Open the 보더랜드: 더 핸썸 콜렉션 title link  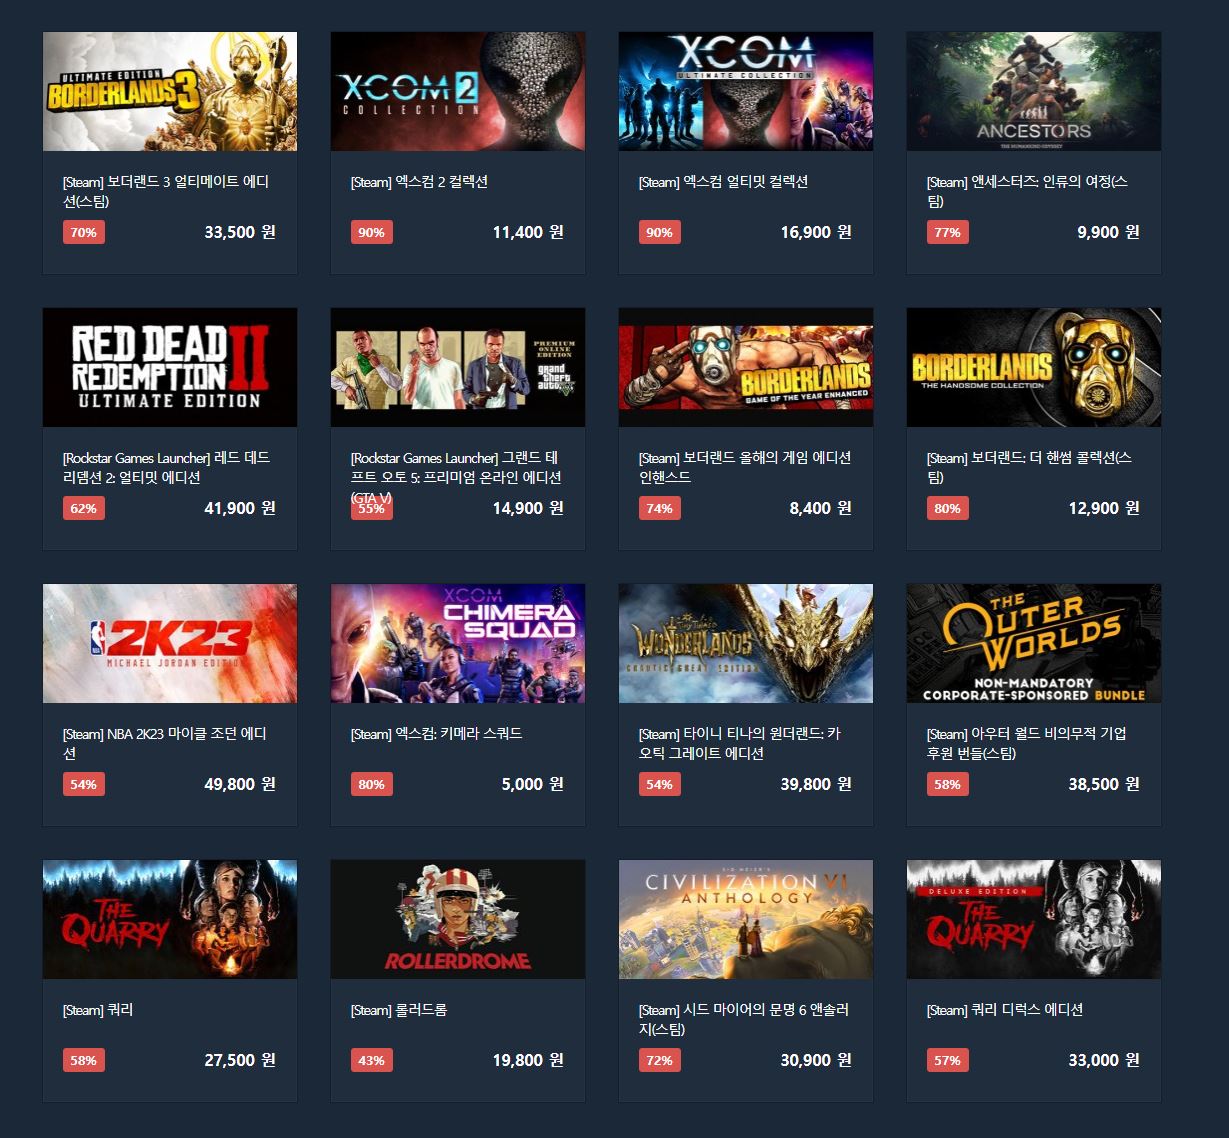[x=1029, y=468]
